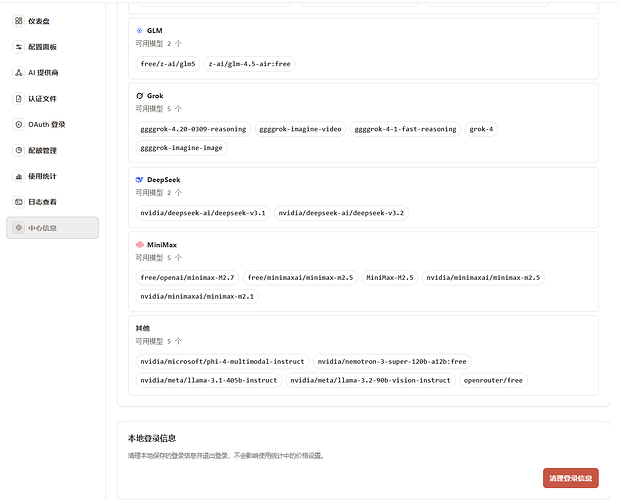Image resolution: width=619 pixels, height=500 pixels.
Task: Click the MiniMax section heading
Action: (x=162, y=245)
